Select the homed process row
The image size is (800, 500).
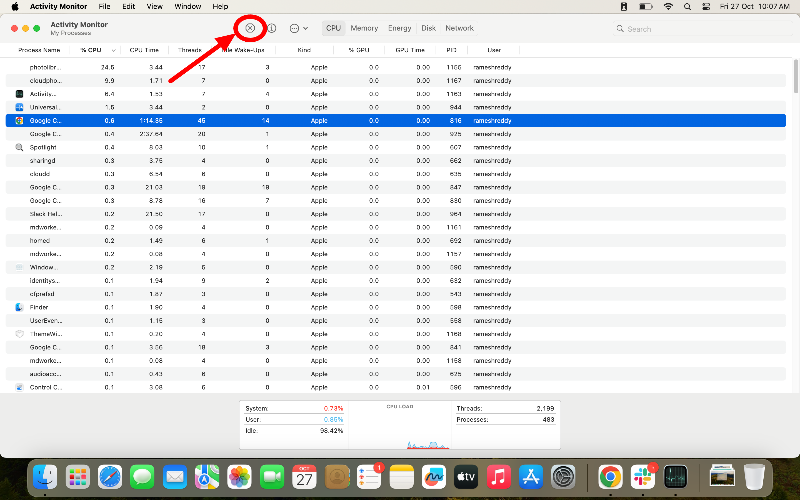coord(395,240)
